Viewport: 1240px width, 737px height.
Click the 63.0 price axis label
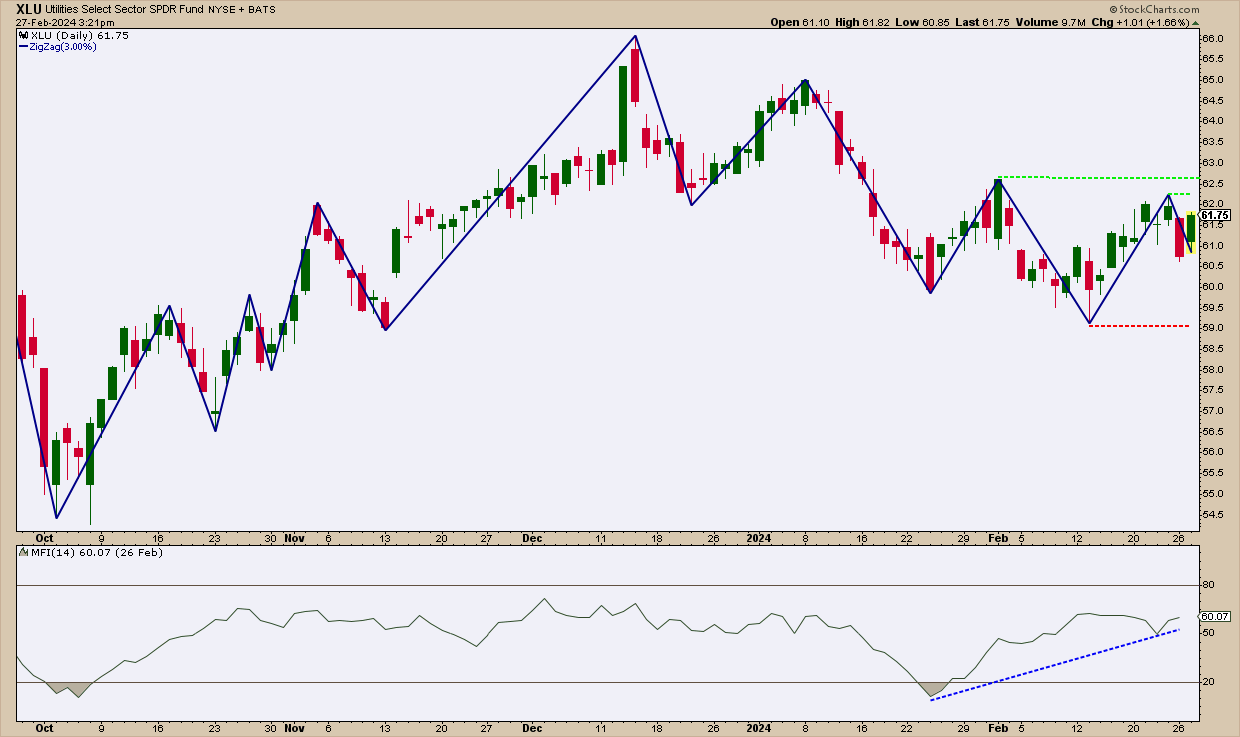tap(1211, 162)
